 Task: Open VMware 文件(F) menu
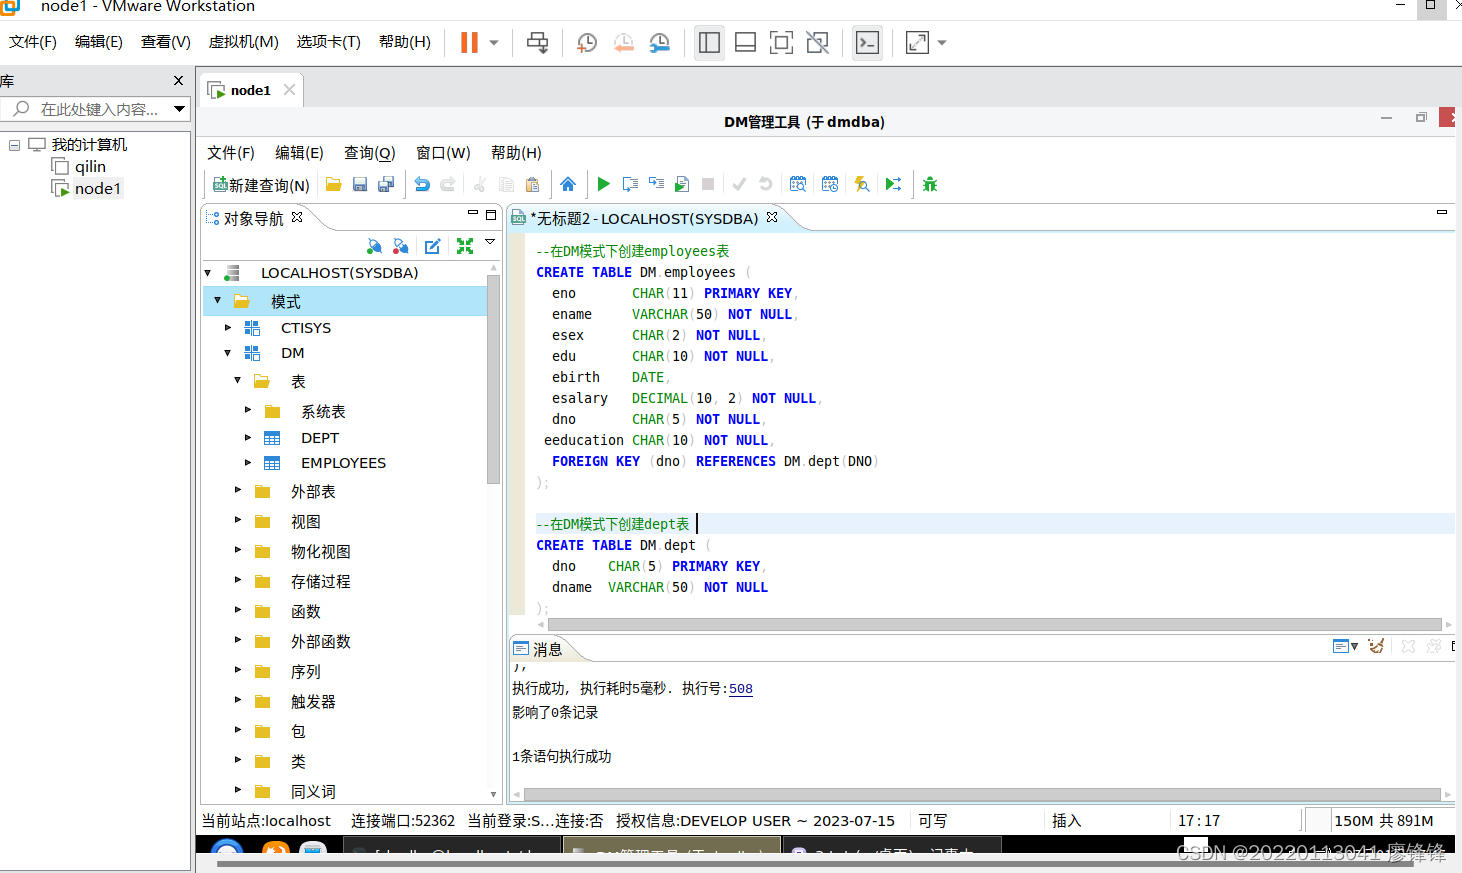[33, 41]
